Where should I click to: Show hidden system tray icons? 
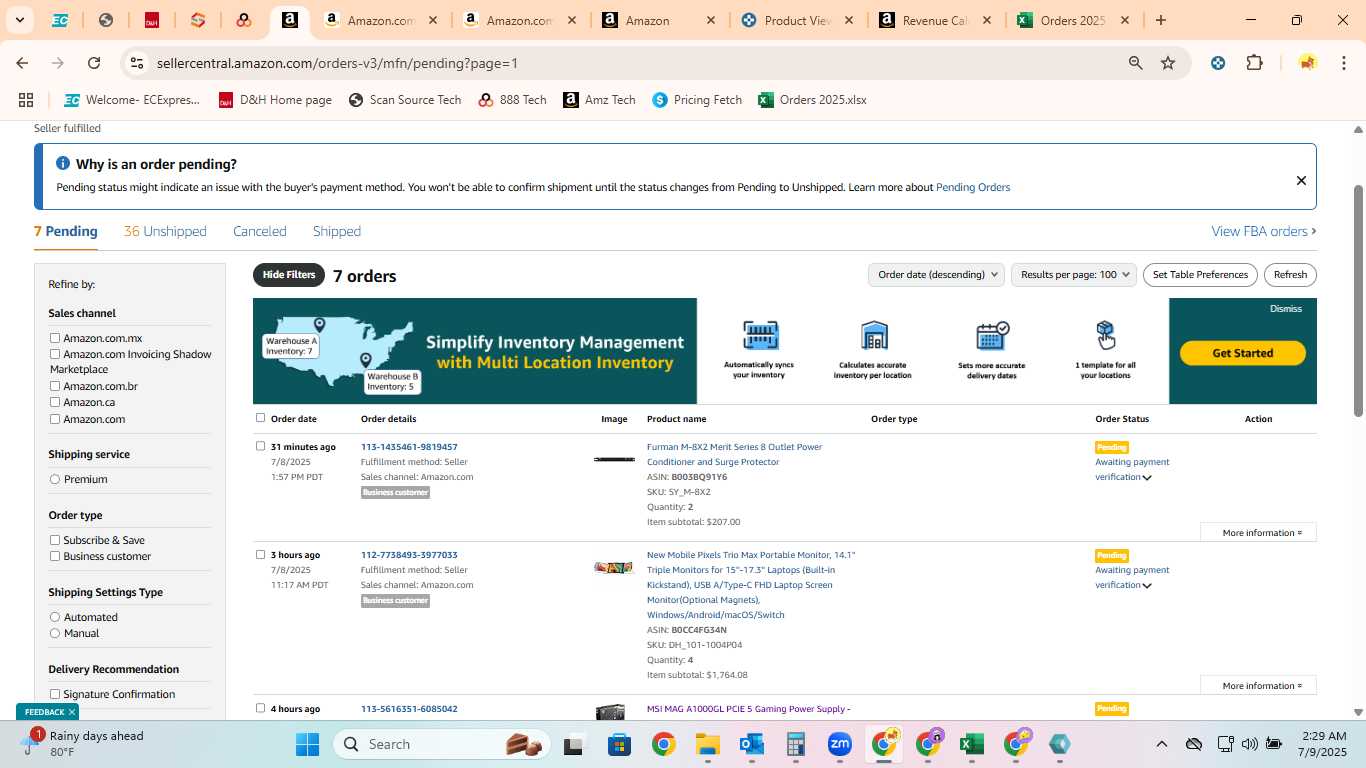point(1161,744)
